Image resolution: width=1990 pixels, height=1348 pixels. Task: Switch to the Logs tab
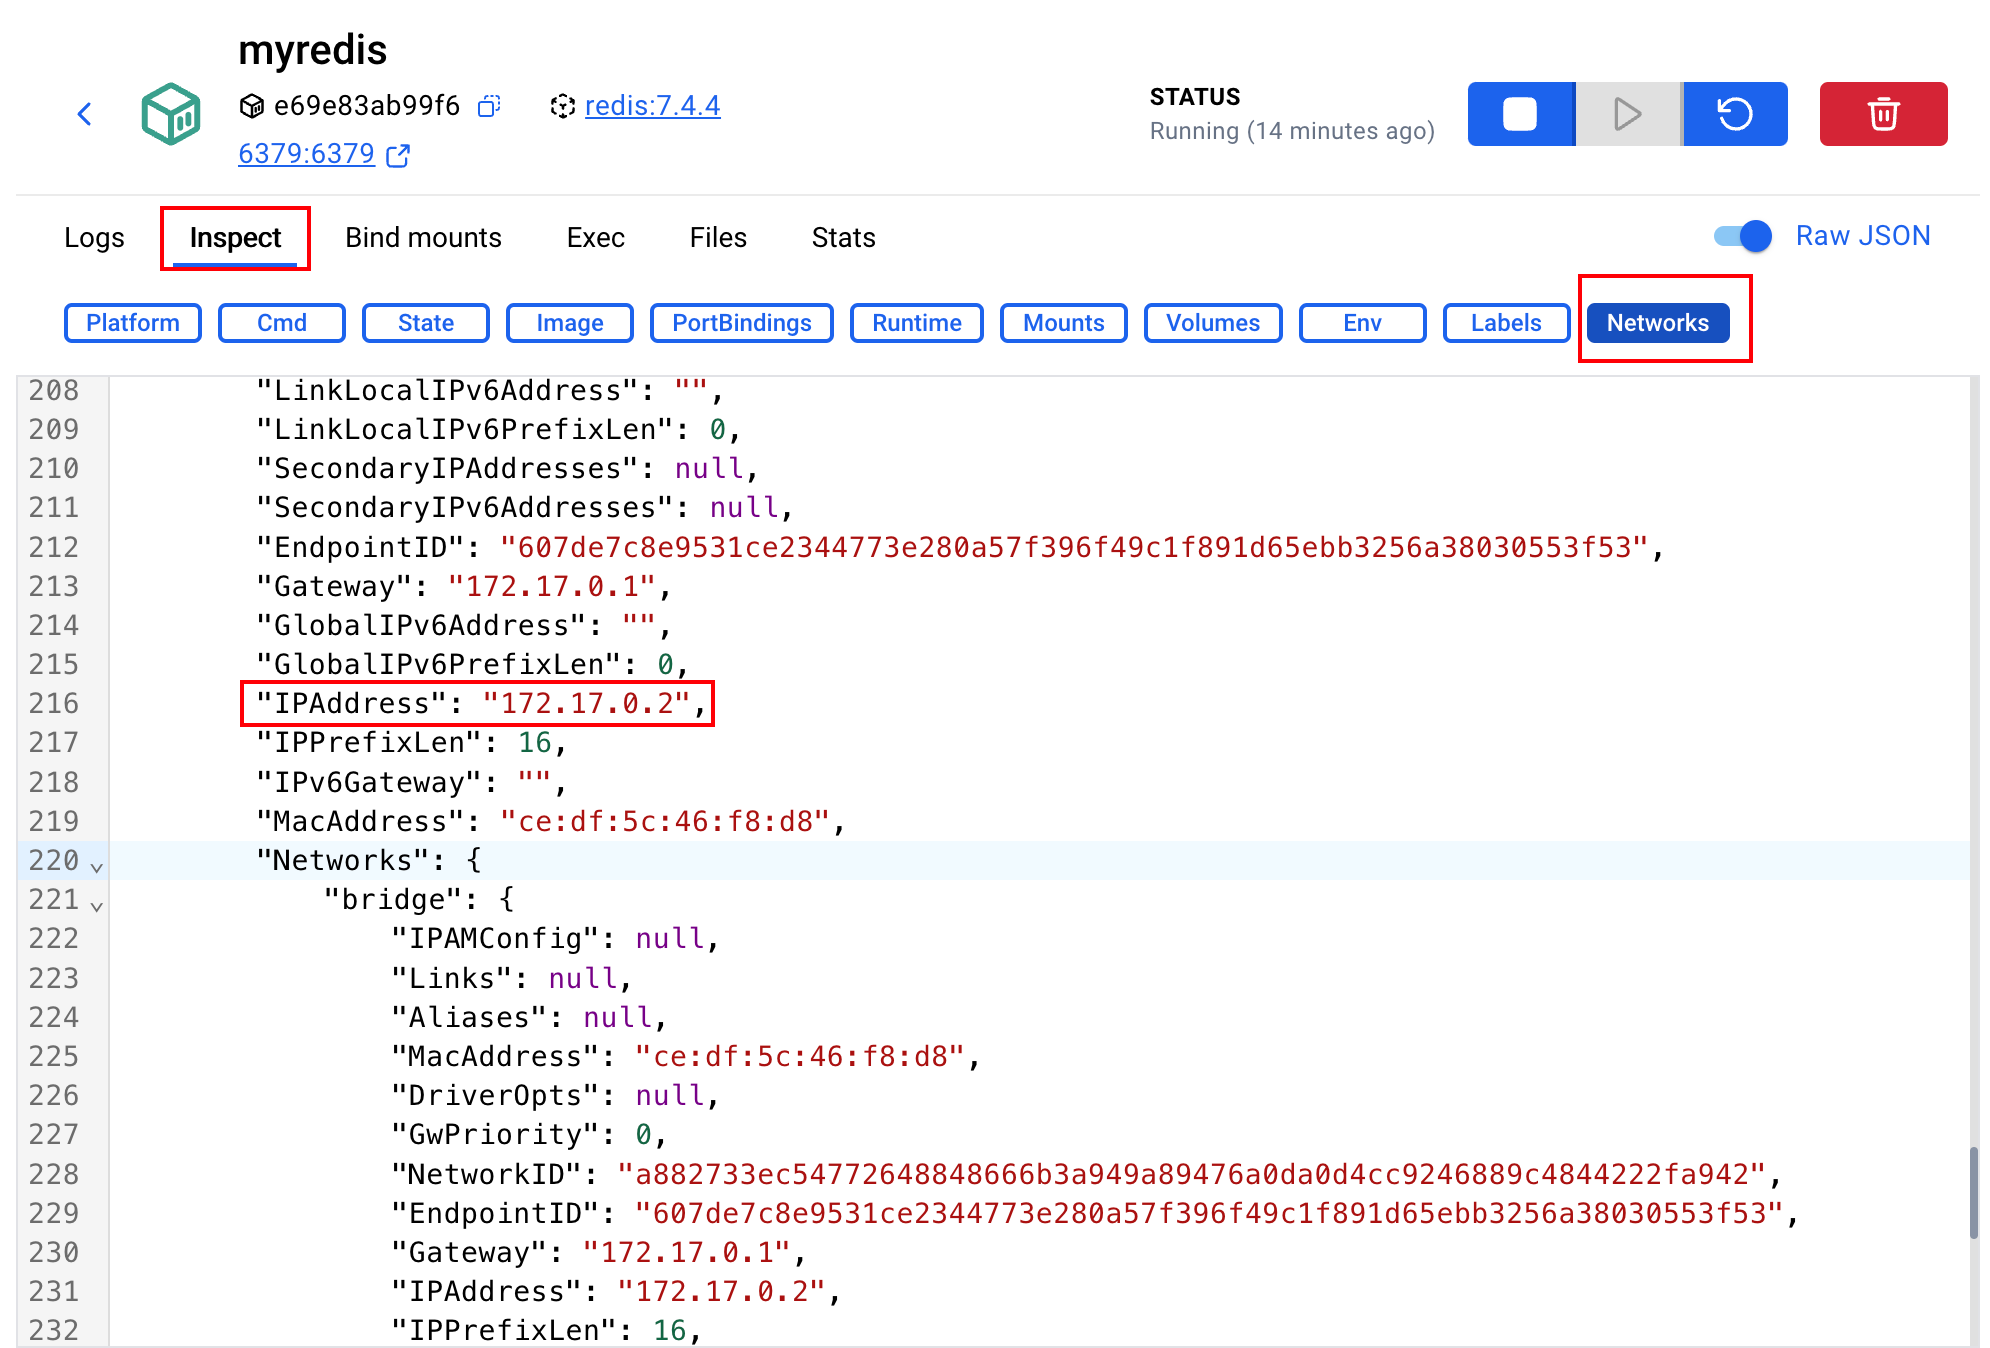click(94, 238)
